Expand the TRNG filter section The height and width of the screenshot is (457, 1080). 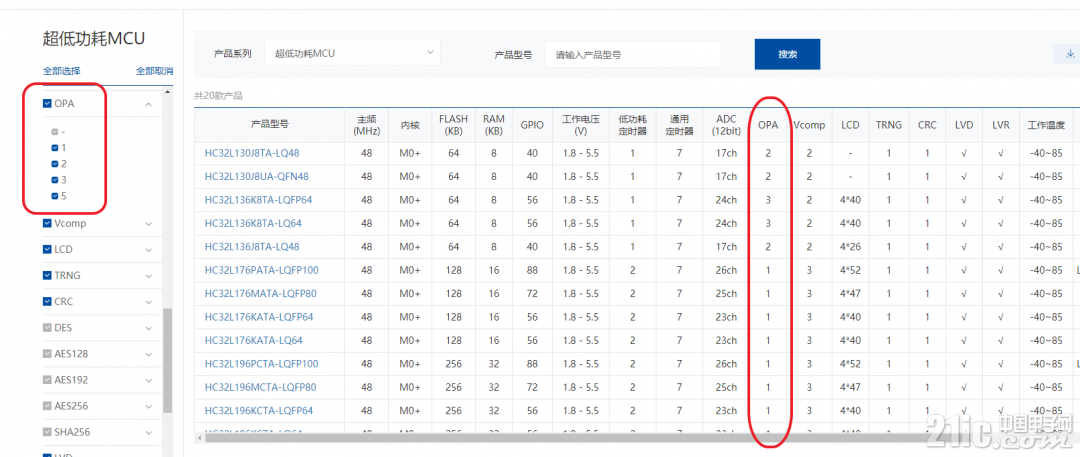click(148, 276)
